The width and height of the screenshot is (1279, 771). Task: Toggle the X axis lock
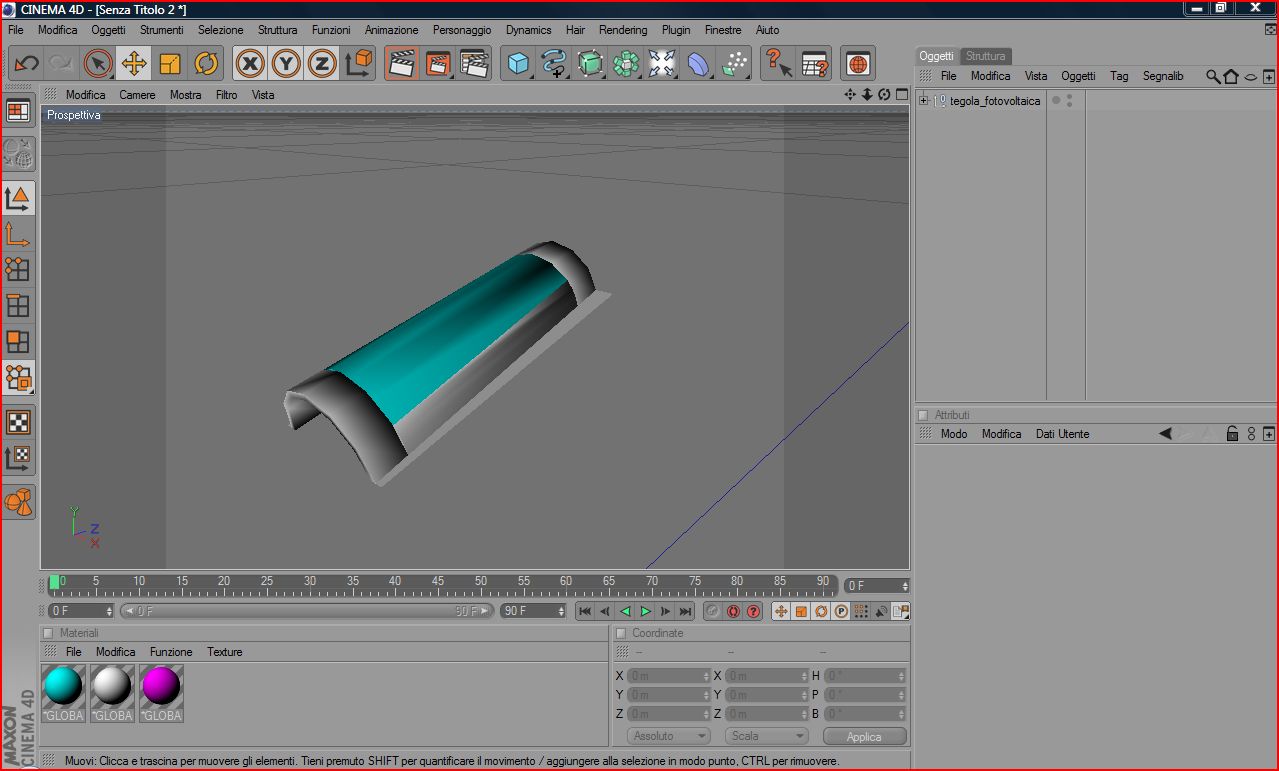250,64
